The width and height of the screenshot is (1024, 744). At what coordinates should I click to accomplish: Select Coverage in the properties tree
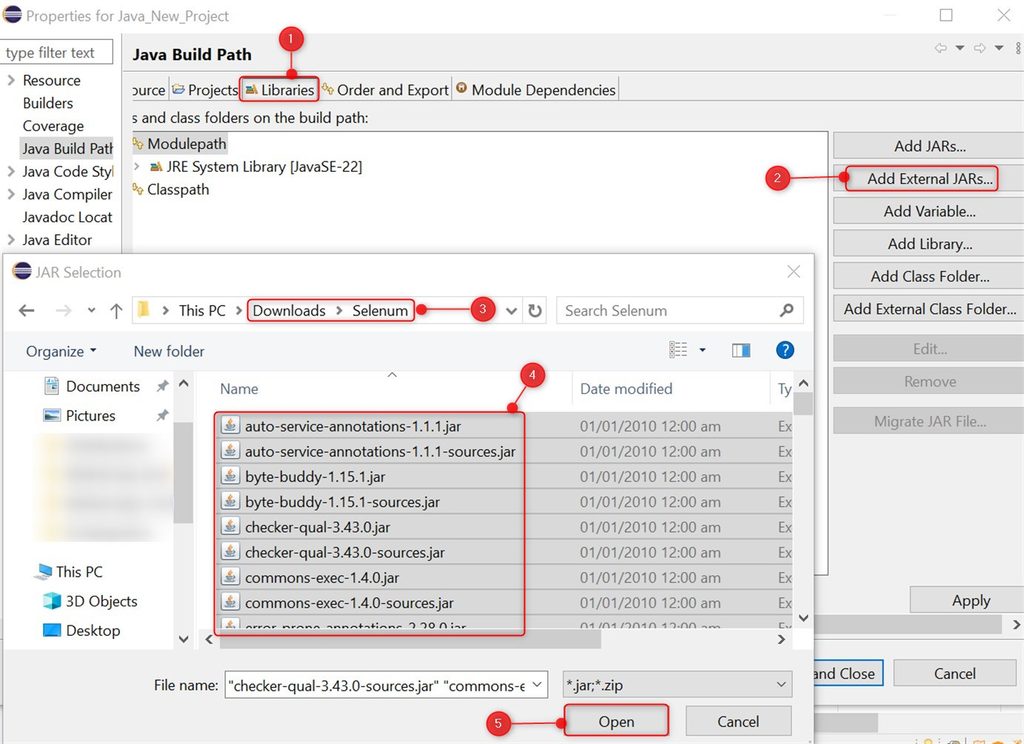53,126
